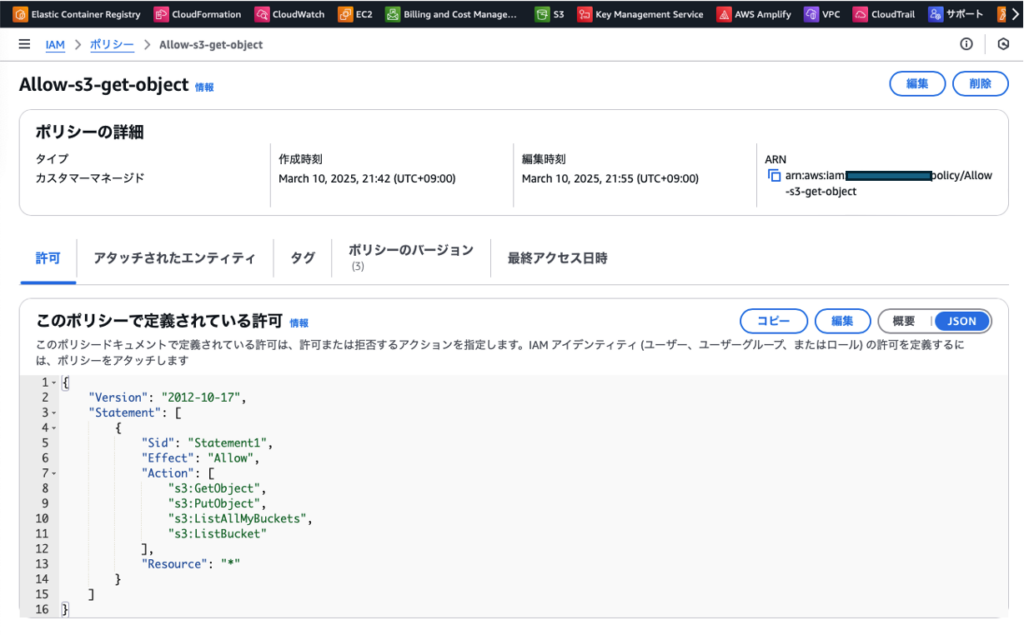Click "s3:PutObject" text in JSON
The height and width of the screenshot is (635, 1024).
coord(214,503)
